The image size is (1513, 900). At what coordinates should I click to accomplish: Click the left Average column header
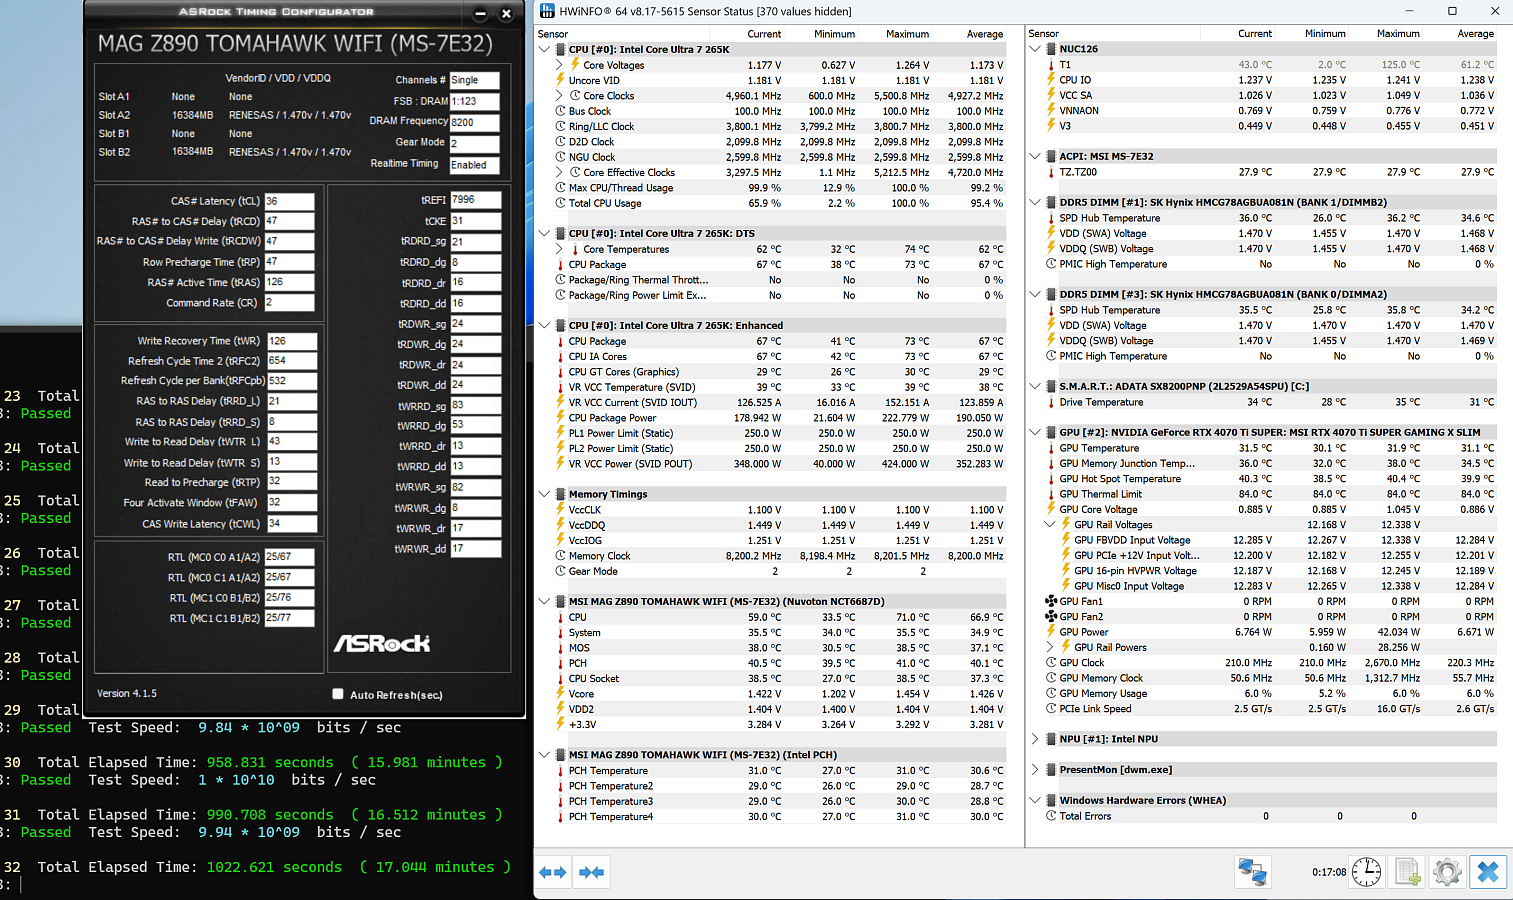[x=984, y=34]
